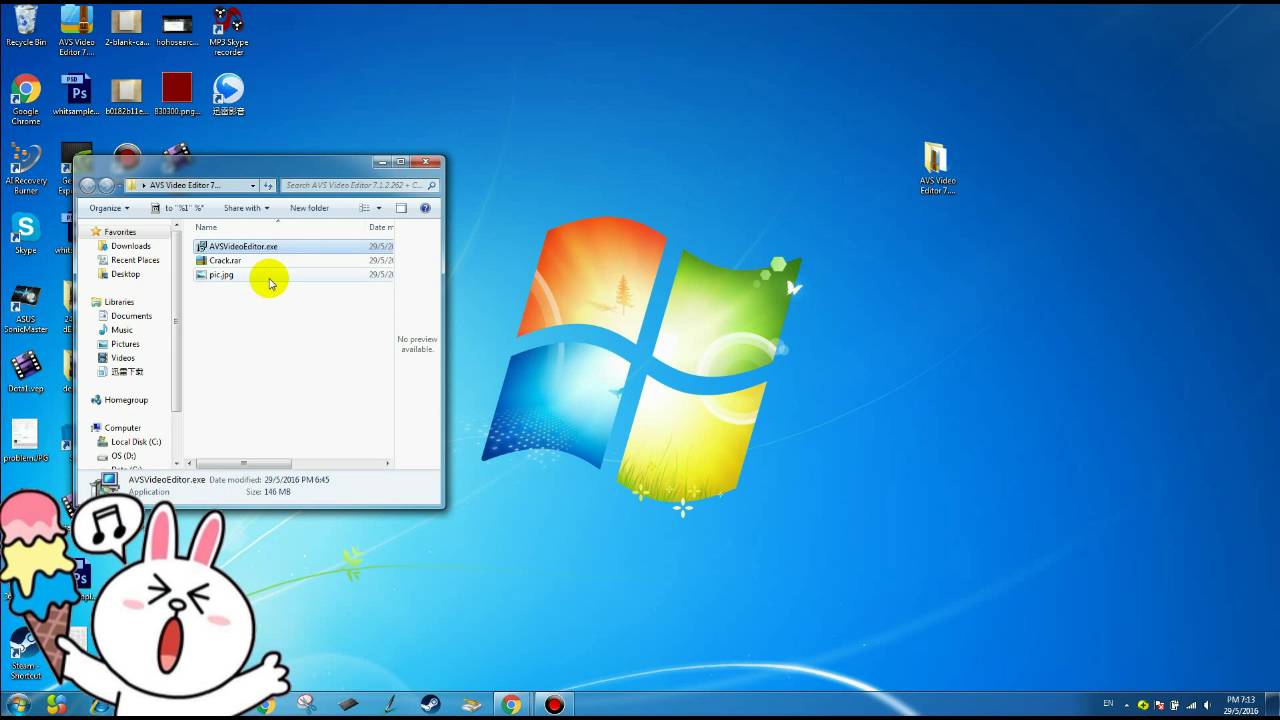The image size is (1280, 720).
Task: Open the 830300.png red image icon
Action: tap(176, 95)
